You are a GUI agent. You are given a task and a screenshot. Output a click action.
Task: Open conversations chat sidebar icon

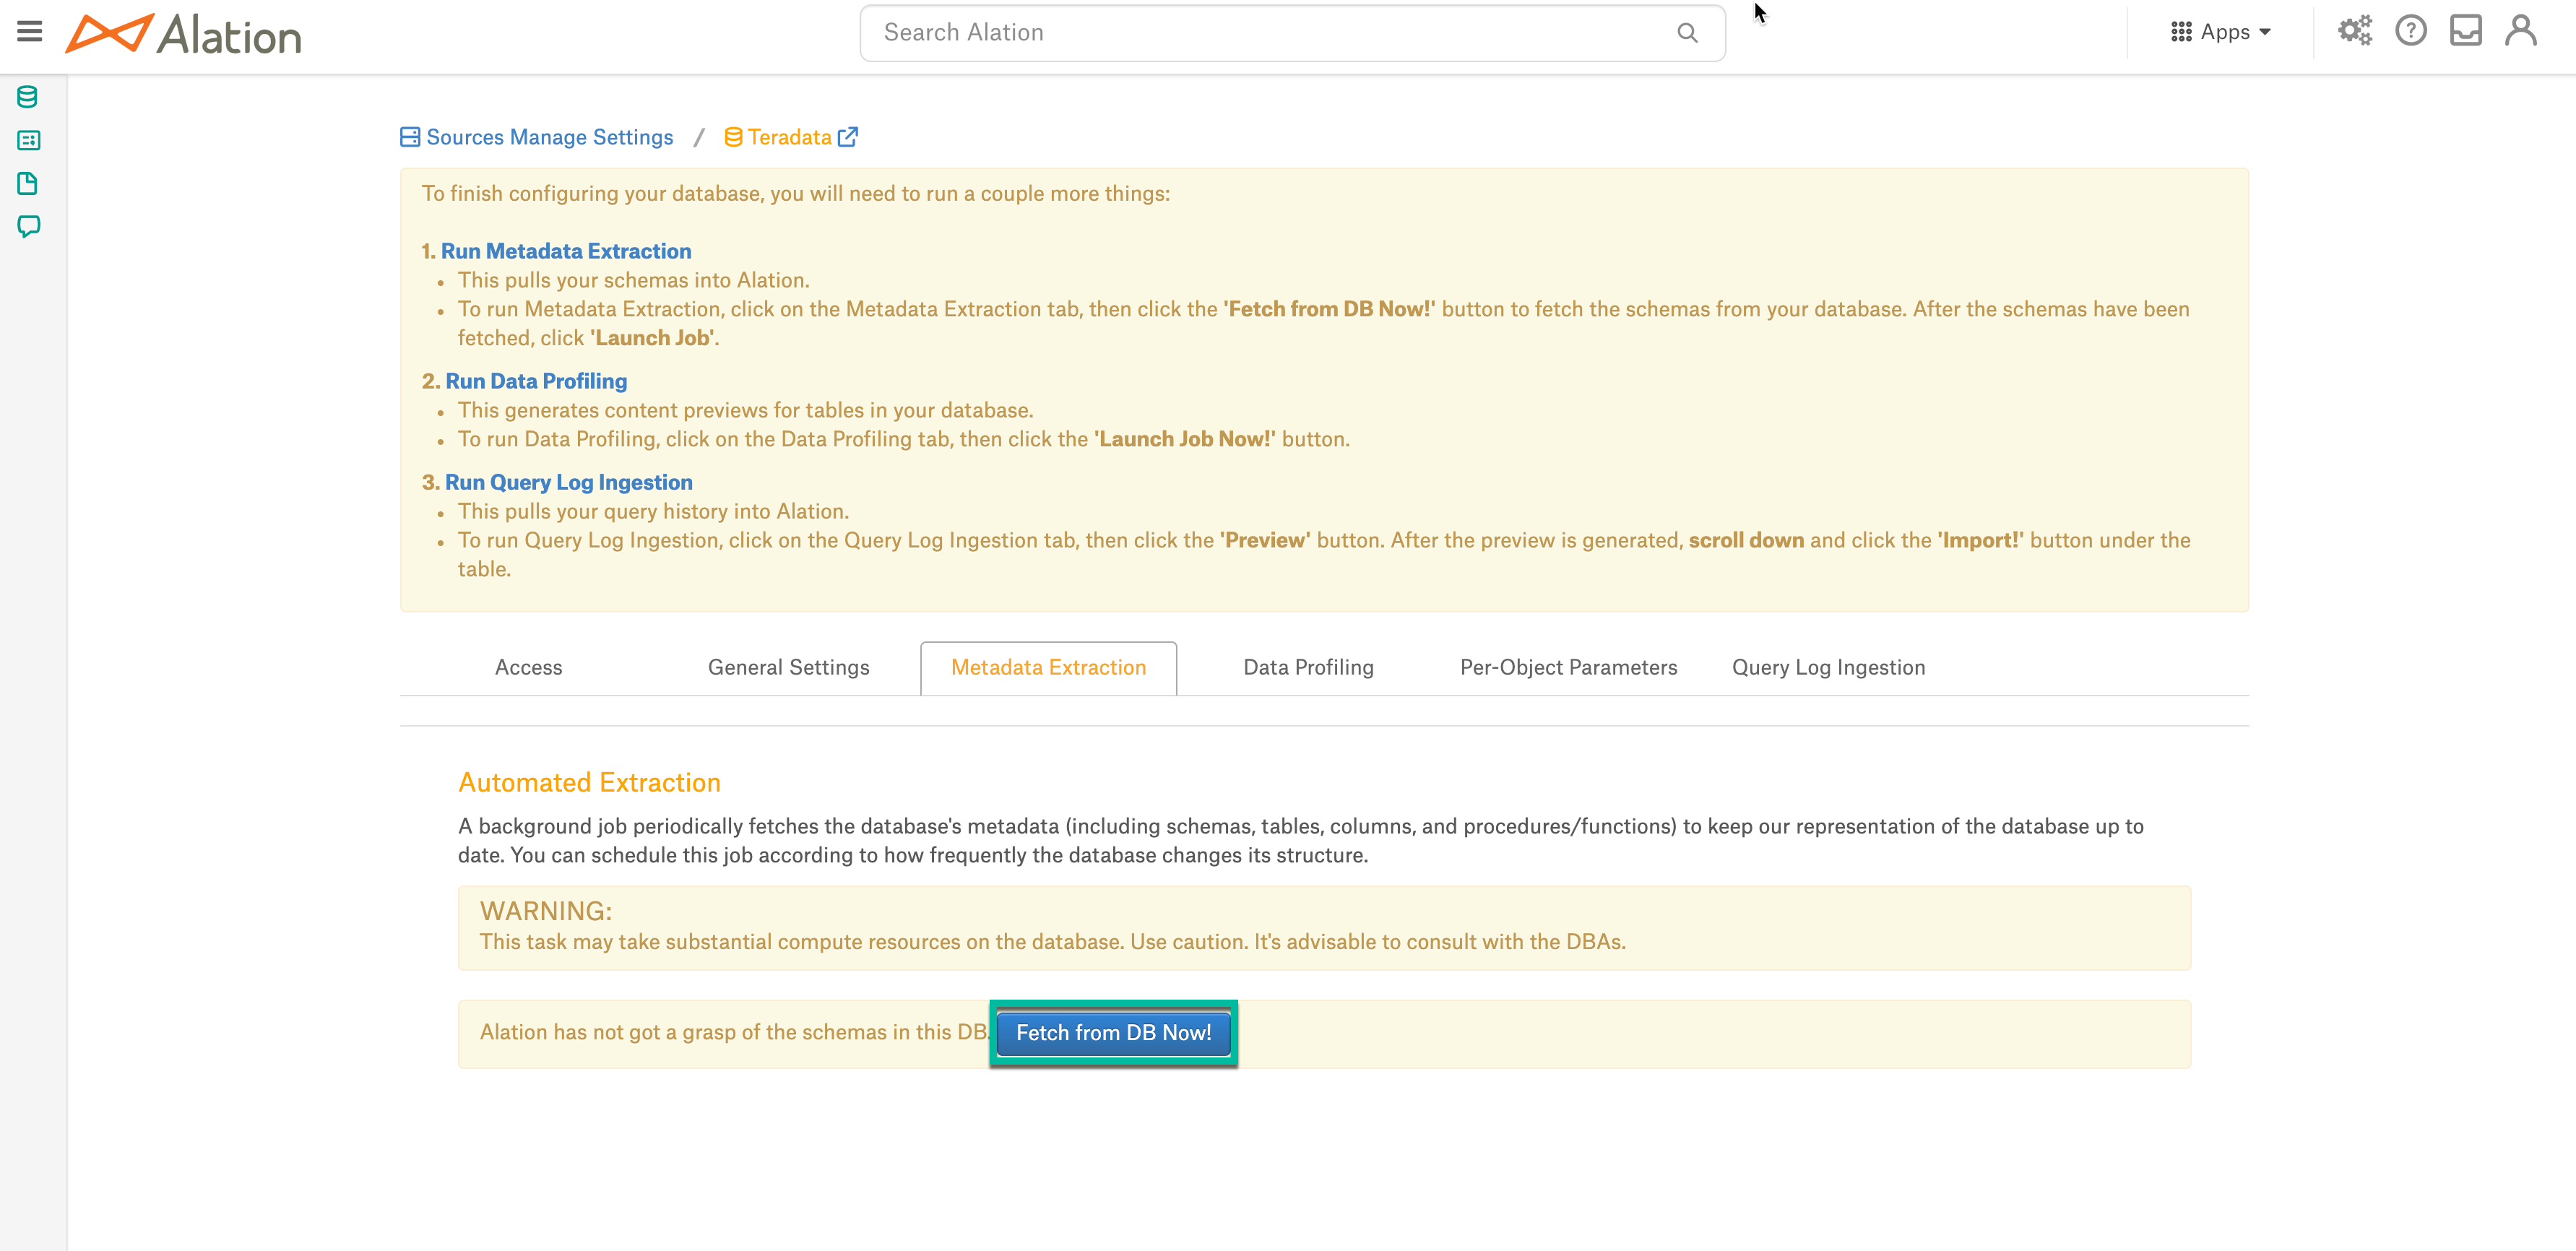tap(28, 227)
